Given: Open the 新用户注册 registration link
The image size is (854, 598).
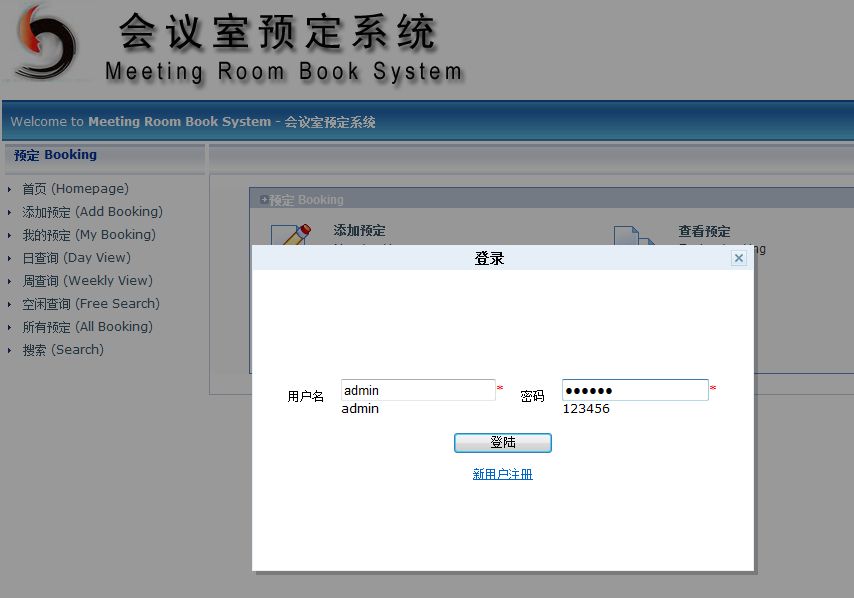Looking at the screenshot, I should pos(503,476).
